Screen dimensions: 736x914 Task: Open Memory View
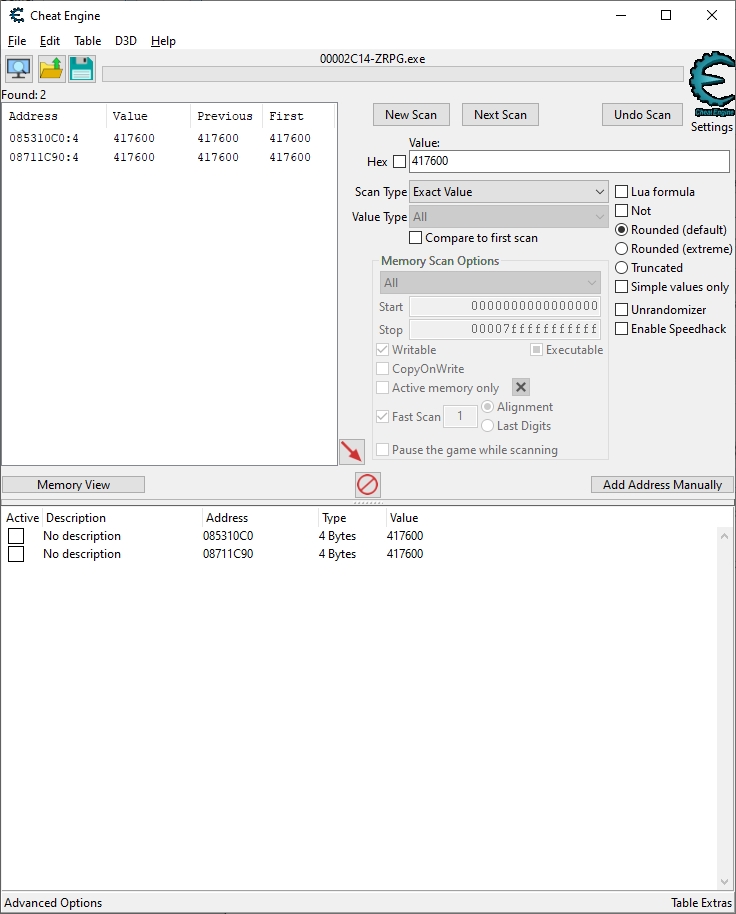click(73, 484)
